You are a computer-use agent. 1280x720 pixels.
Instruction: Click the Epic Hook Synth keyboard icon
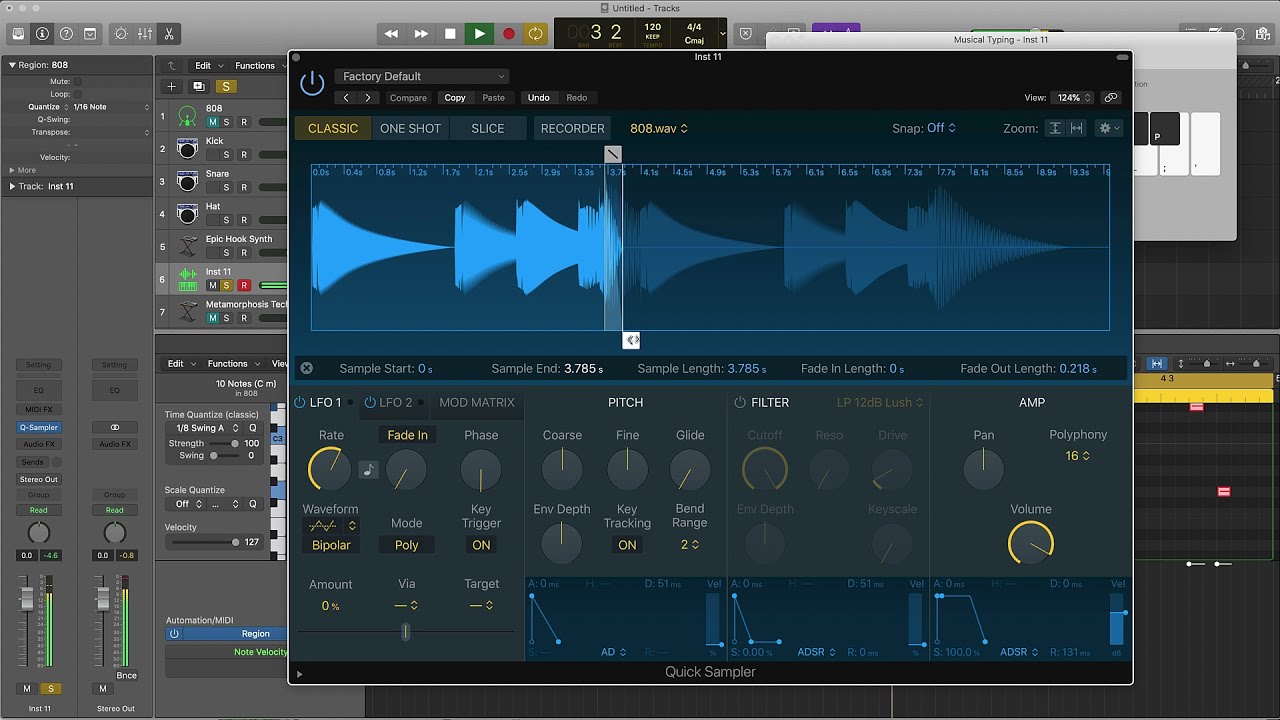pos(187,246)
